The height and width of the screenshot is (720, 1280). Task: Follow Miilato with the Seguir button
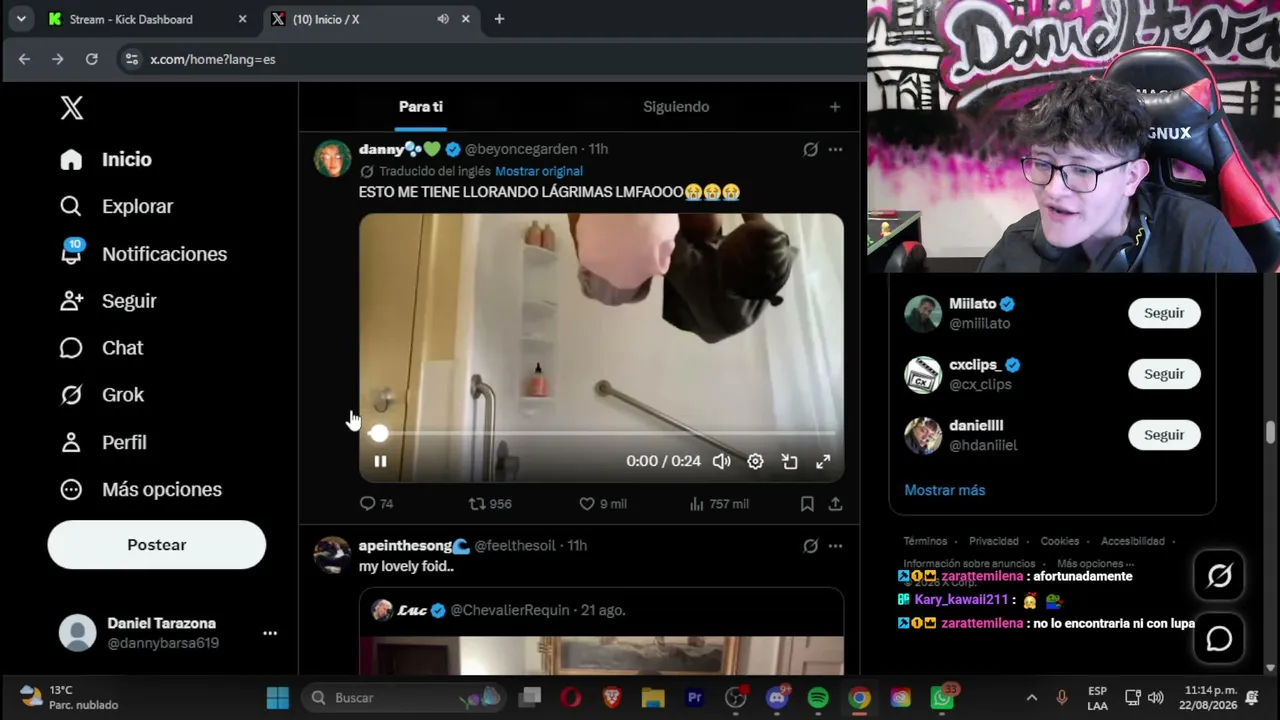[x=1164, y=313]
